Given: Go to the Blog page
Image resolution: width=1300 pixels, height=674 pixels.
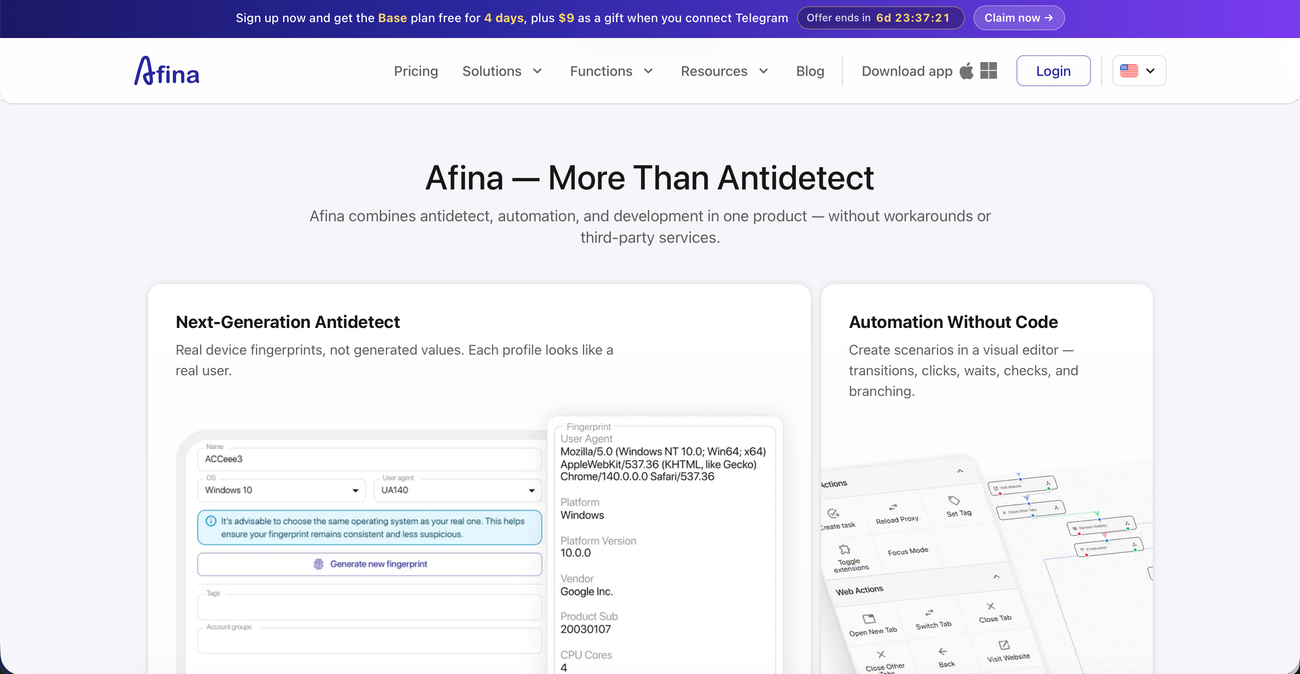Looking at the screenshot, I should pos(810,71).
